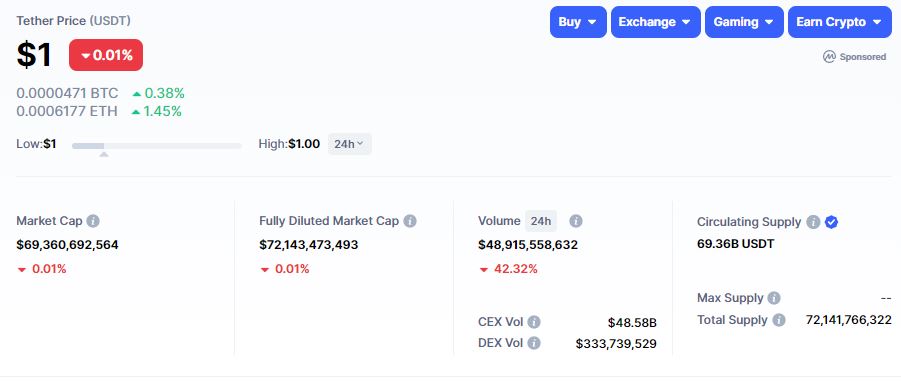Click the verified checkmark badge by Circulating Supply
The height and width of the screenshot is (383, 901).
pyautogui.click(x=831, y=222)
